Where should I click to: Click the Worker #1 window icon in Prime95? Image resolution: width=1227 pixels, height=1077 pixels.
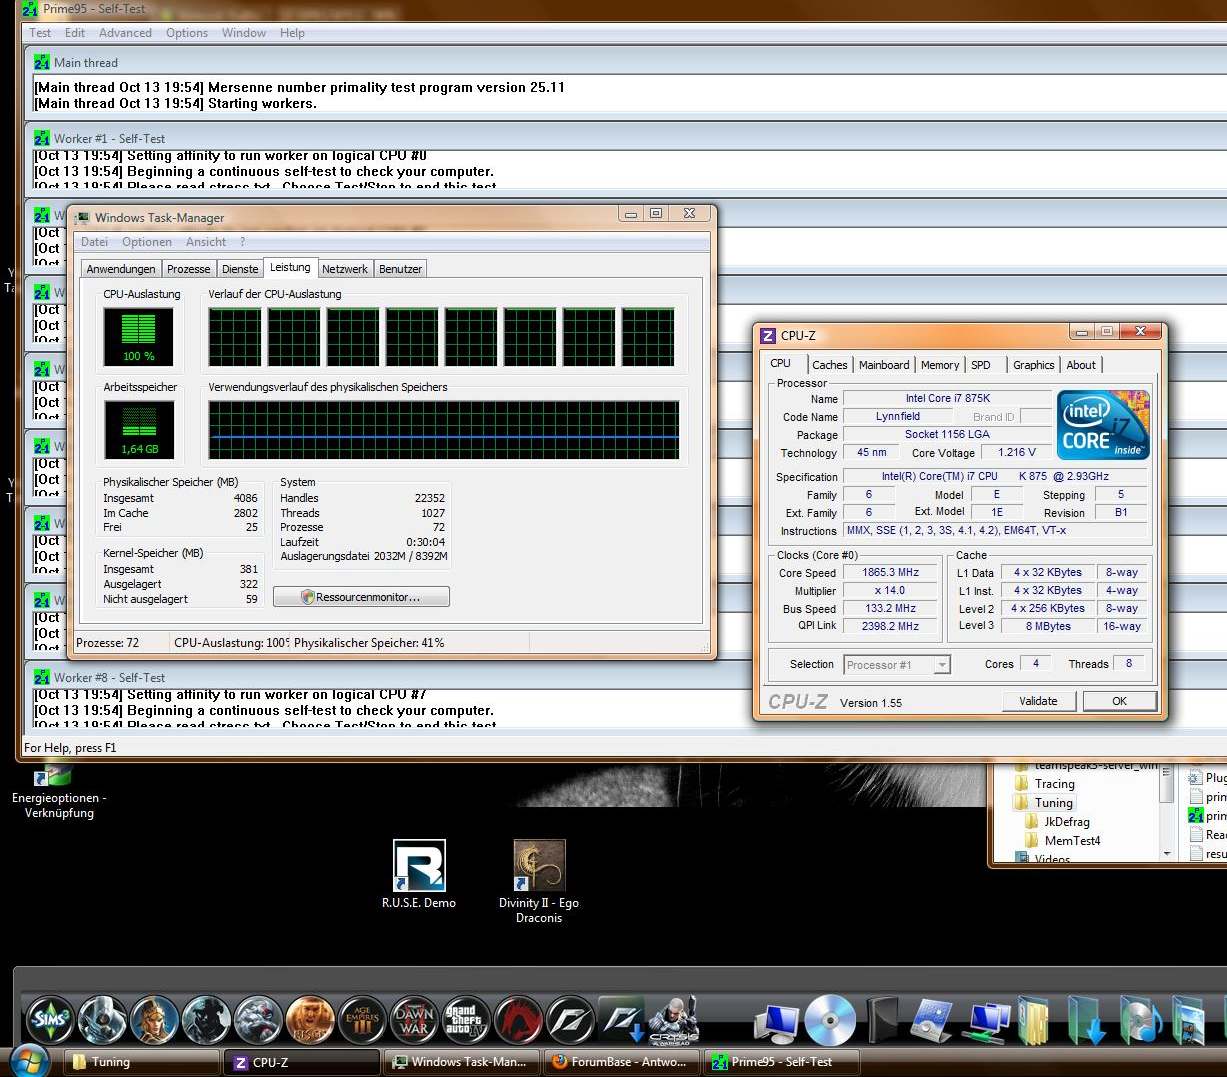41,138
